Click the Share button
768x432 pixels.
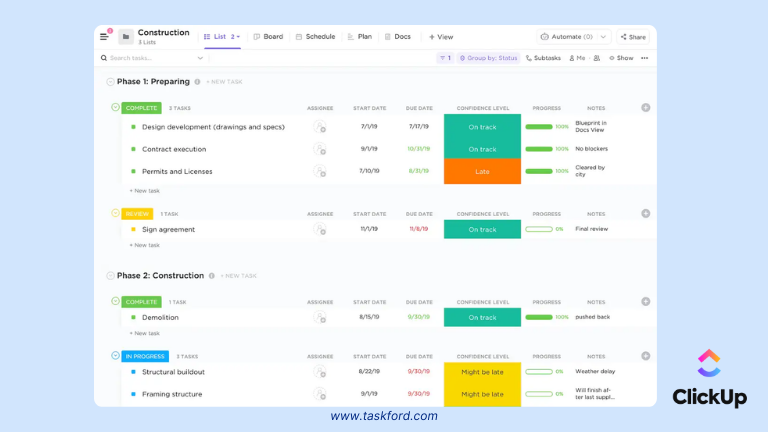coord(632,37)
